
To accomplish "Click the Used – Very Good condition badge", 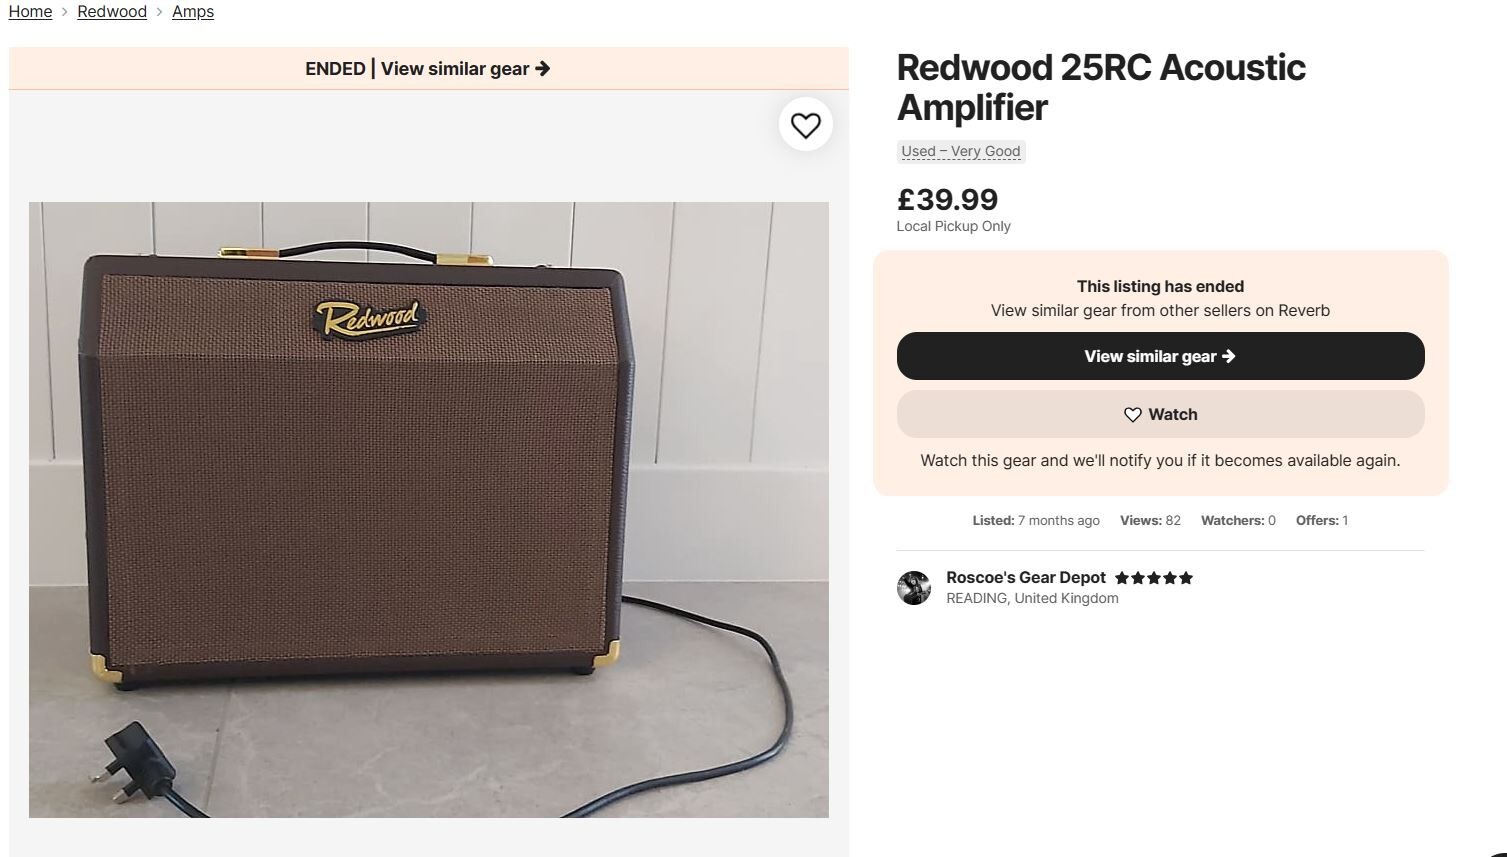I will pyautogui.click(x=960, y=151).
